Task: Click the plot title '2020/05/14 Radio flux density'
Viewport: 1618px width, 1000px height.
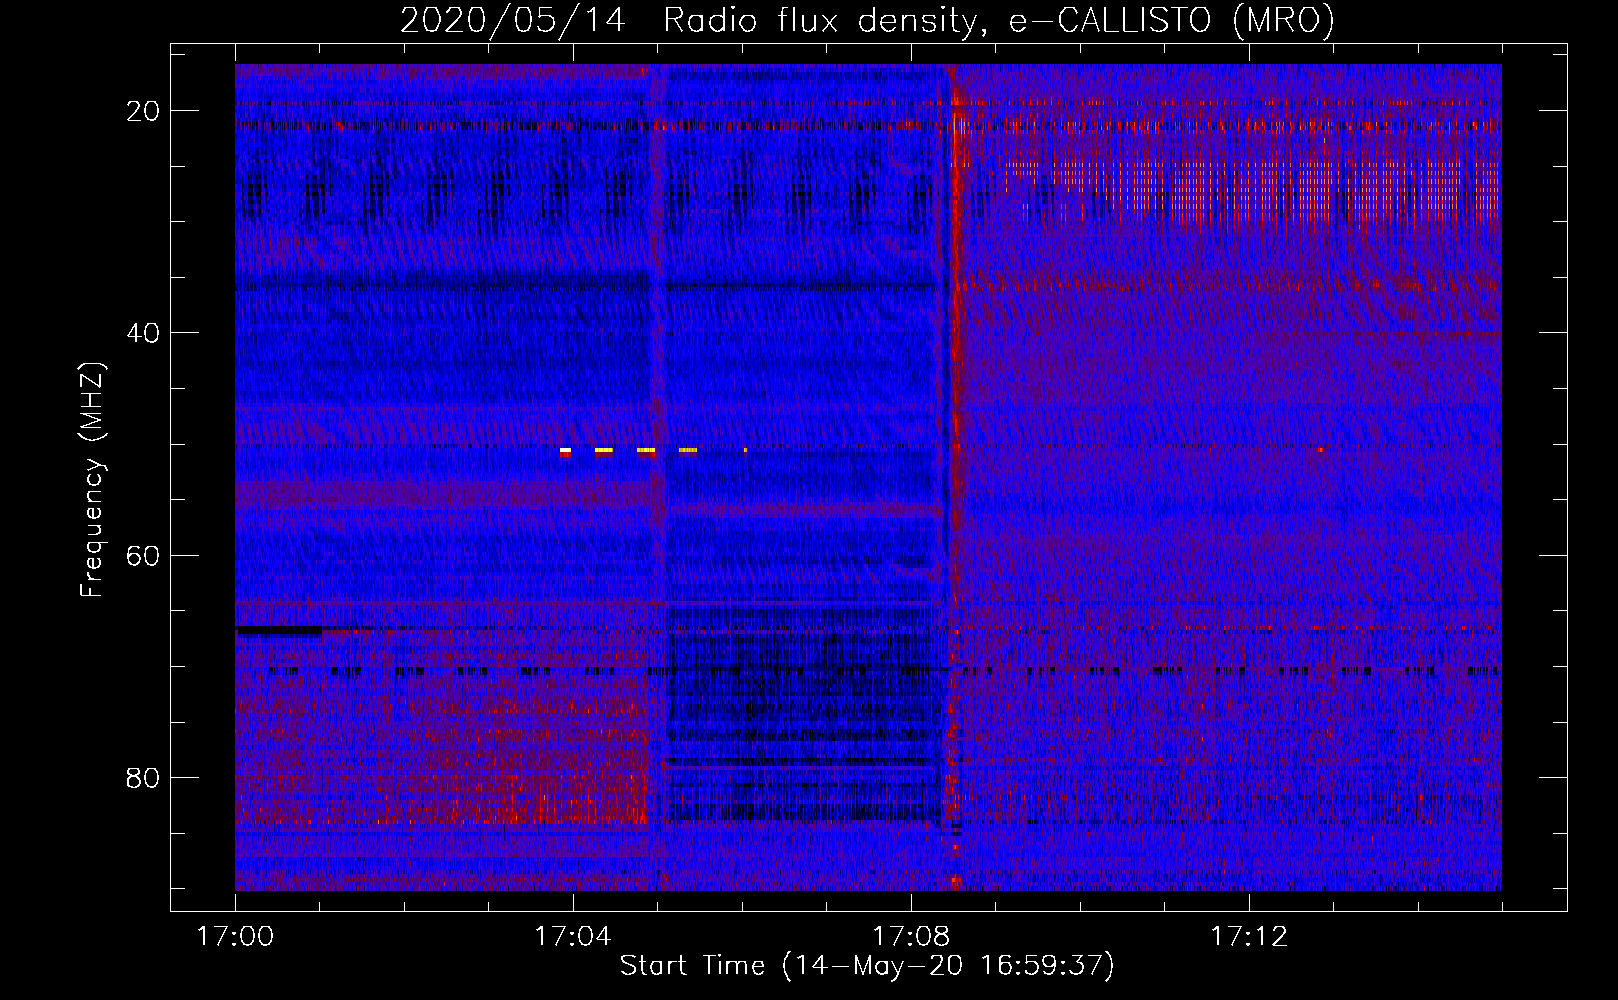Action: click(x=867, y=20)
